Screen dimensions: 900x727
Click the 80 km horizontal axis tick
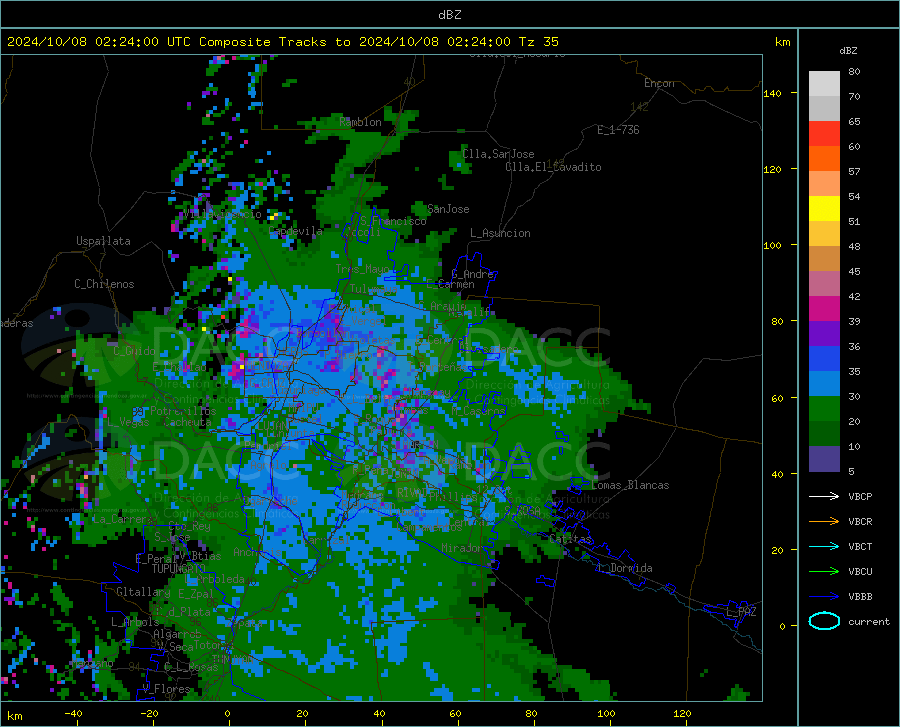pyautogui.click(x=531, y=713)
